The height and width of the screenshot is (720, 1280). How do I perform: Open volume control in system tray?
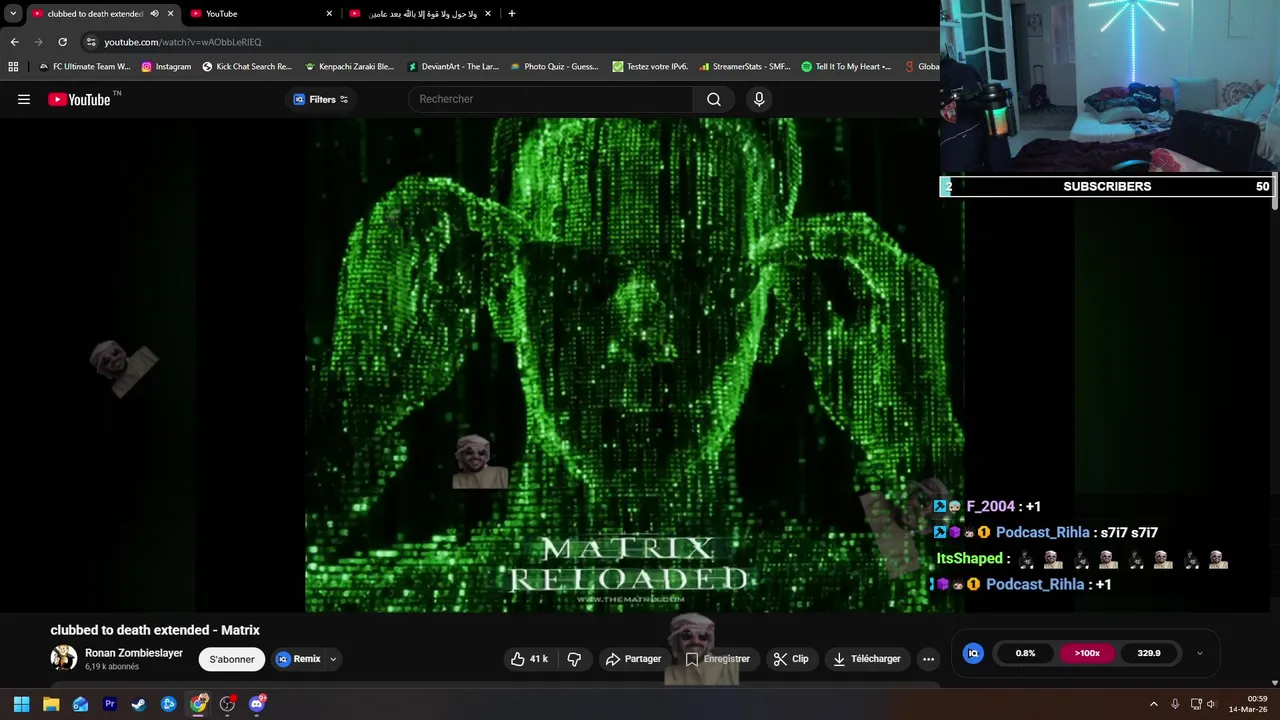(x=1211, y=704)
